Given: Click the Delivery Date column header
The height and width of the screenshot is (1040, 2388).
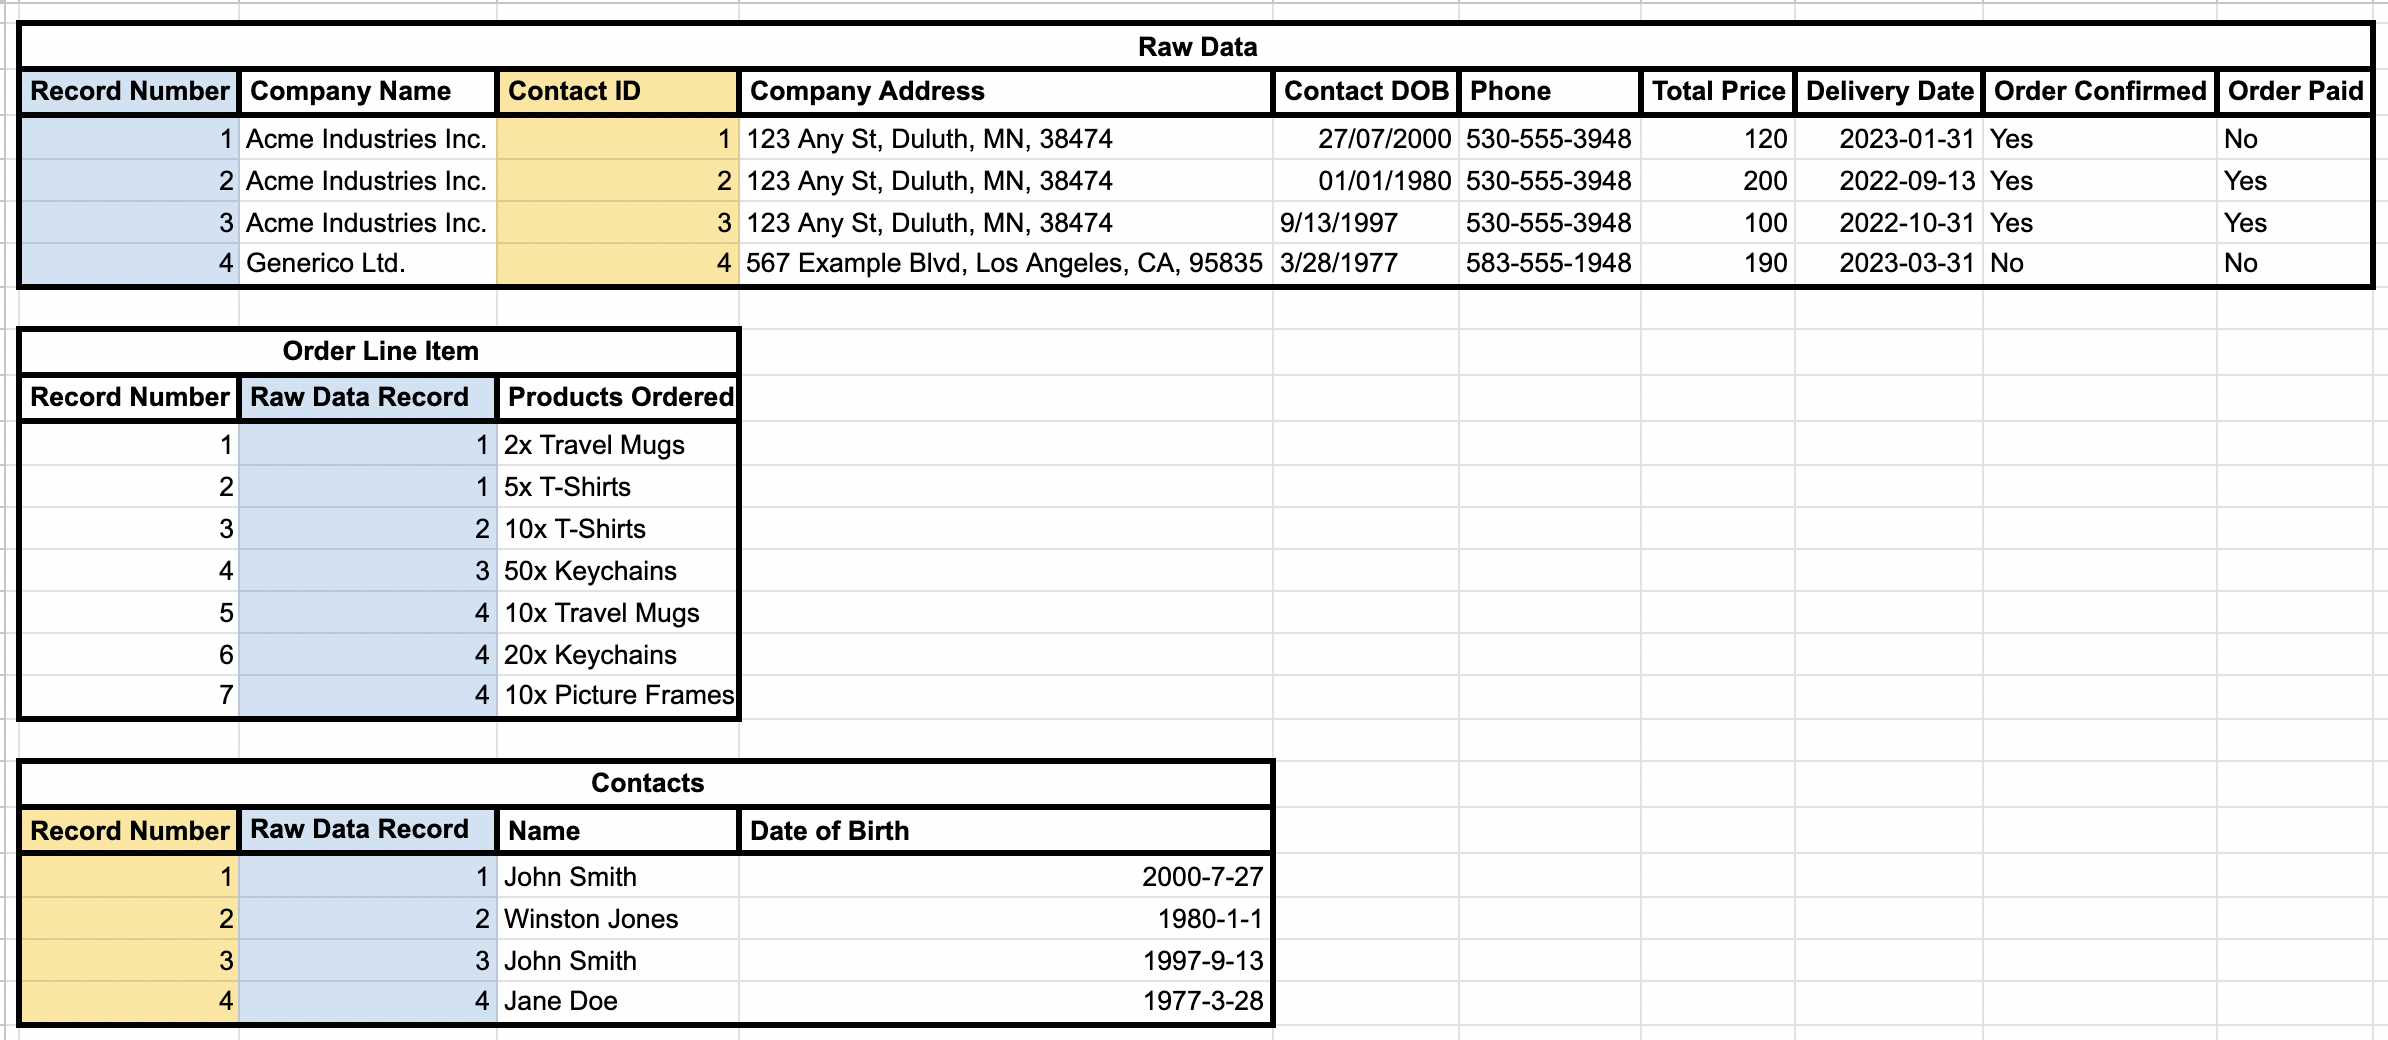Looking at the screenshot, I should click(1889, 91).
